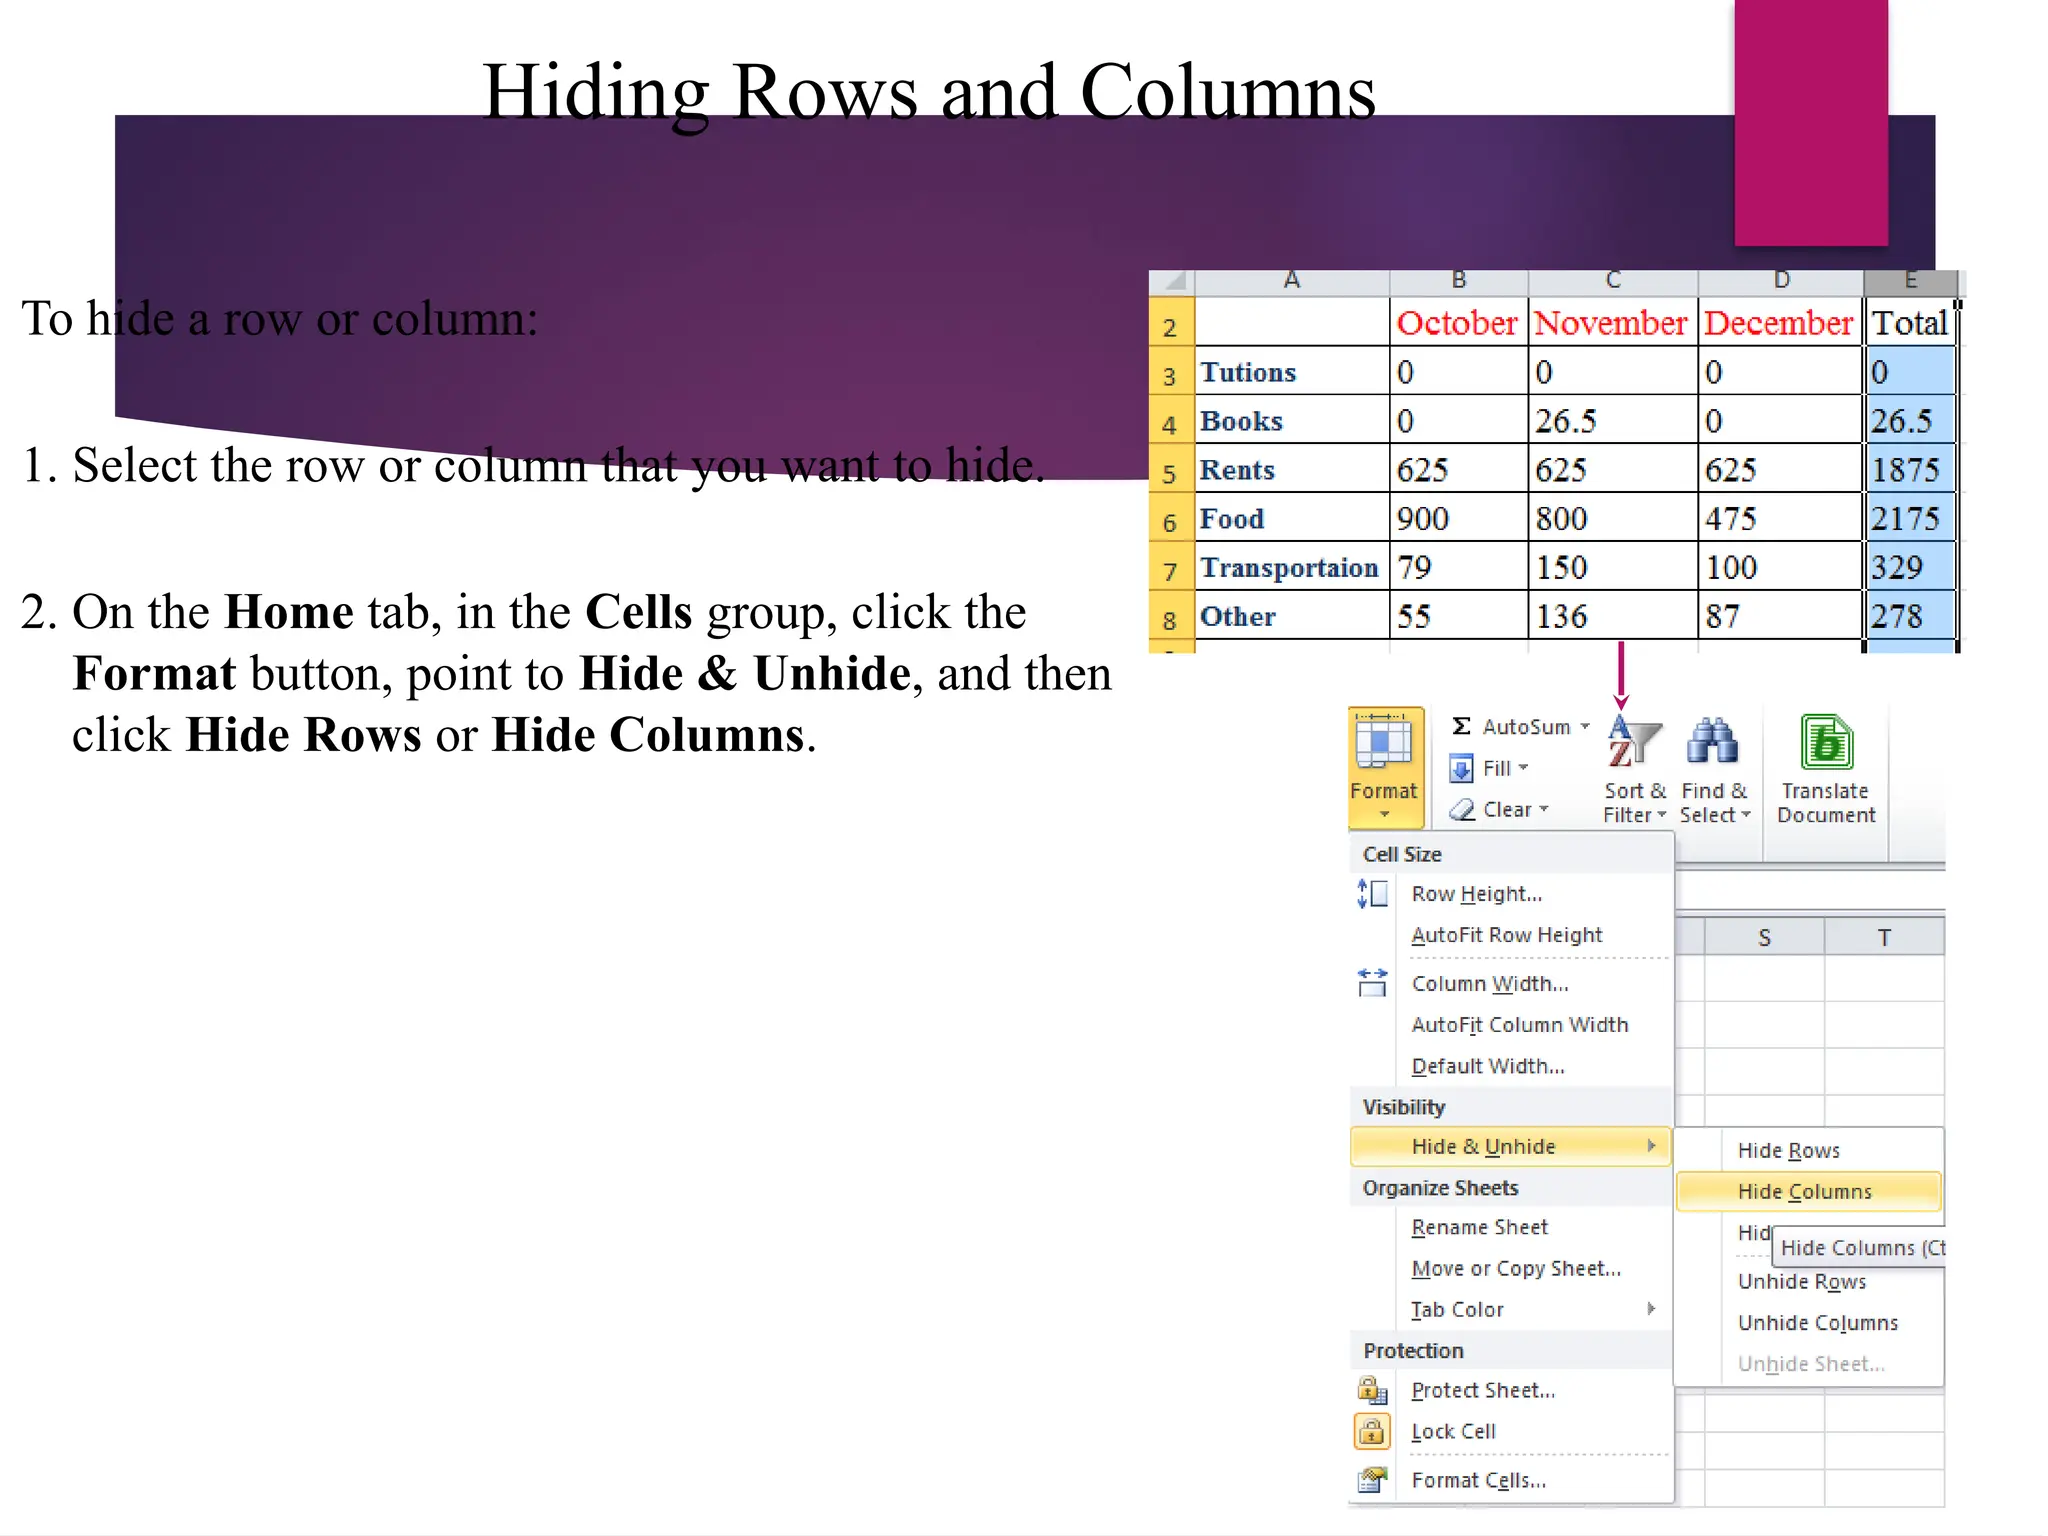Choose Unhide Rows in the submenu
The width and height of the screenshot is (2048, 1536).
tap(1801, 1281)
